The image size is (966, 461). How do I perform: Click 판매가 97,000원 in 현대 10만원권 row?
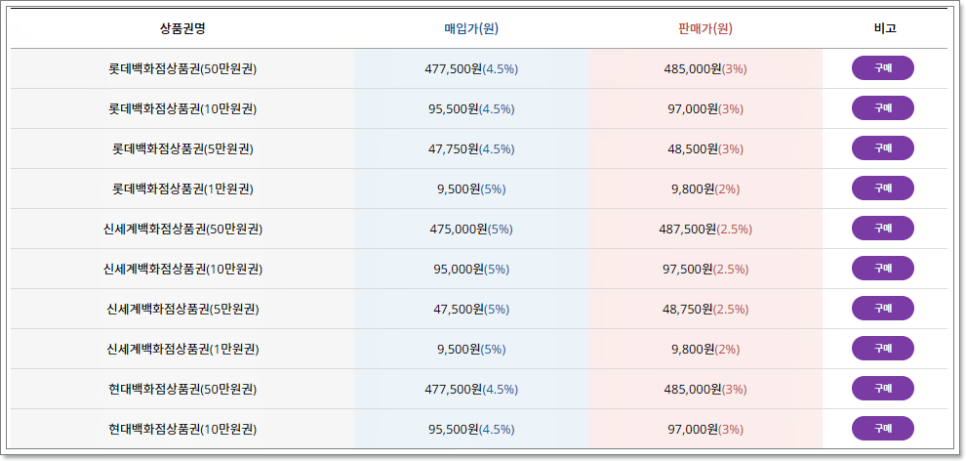tap(705, 430)
